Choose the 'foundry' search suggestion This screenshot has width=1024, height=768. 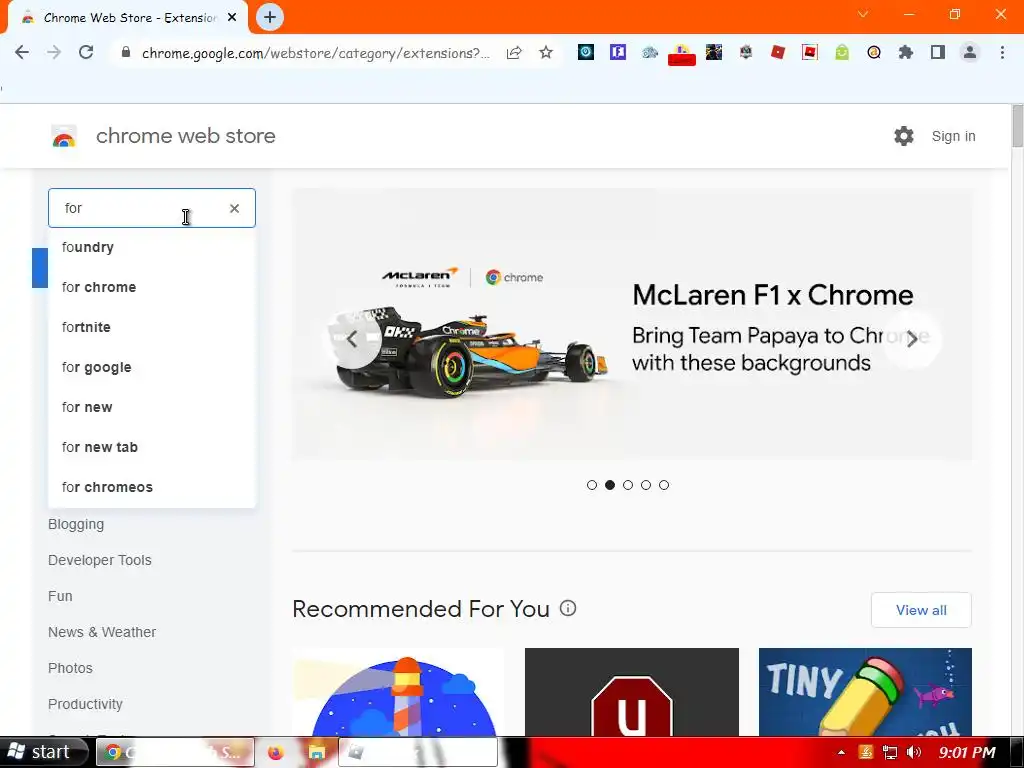coord(152,248)
